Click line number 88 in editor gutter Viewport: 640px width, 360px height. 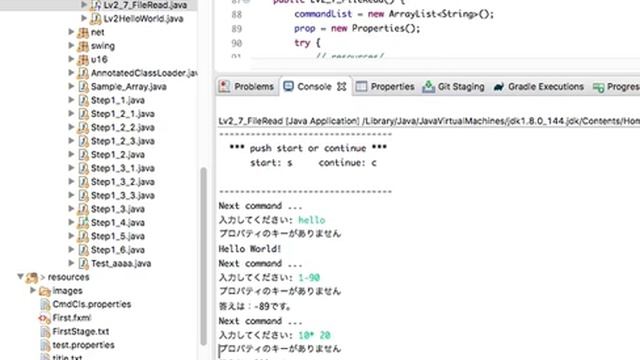pyautogui.click(x=237, y=14)
